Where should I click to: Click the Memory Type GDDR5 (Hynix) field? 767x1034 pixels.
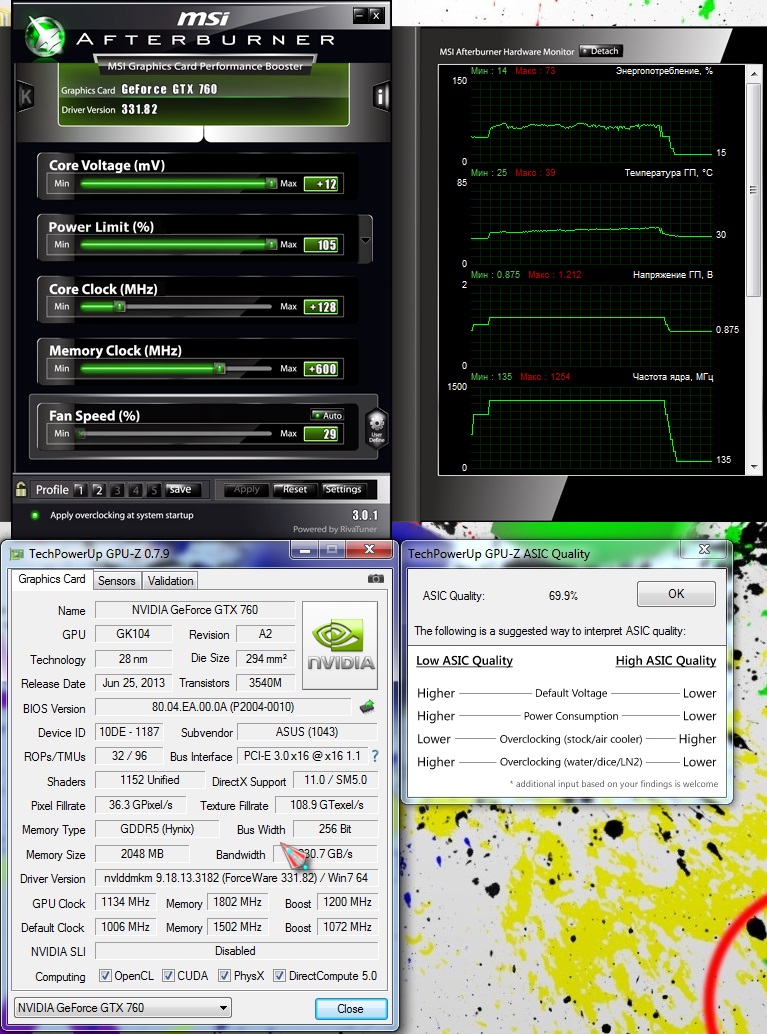(x=157, y=829)
